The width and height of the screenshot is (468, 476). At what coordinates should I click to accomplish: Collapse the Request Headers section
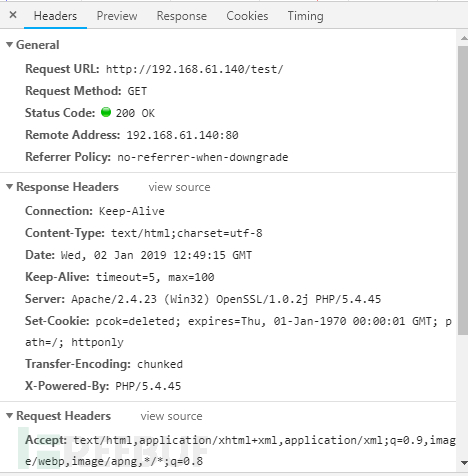point(10,416)
